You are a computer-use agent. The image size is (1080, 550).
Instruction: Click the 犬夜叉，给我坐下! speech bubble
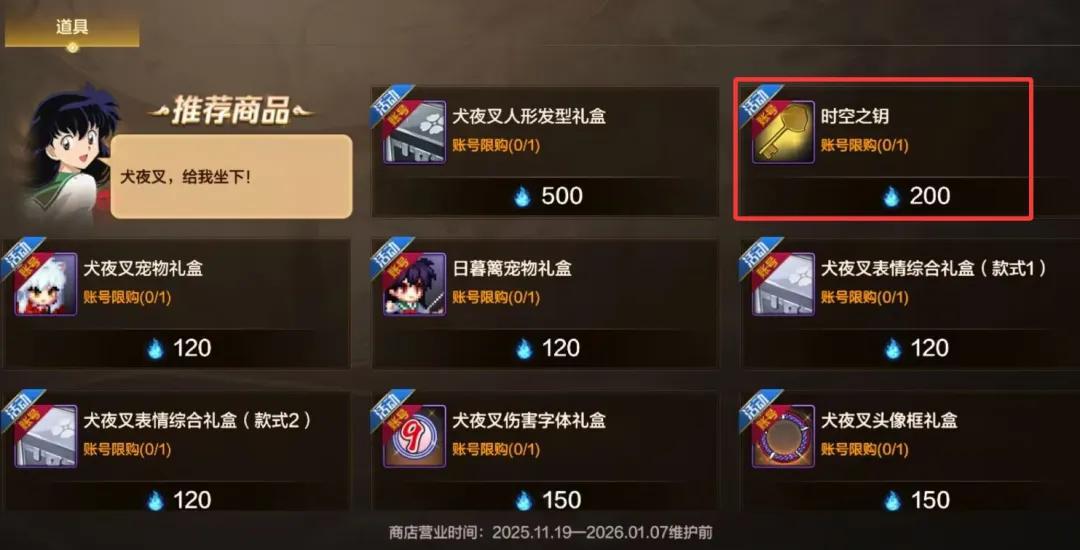click(x=231, y=177)
